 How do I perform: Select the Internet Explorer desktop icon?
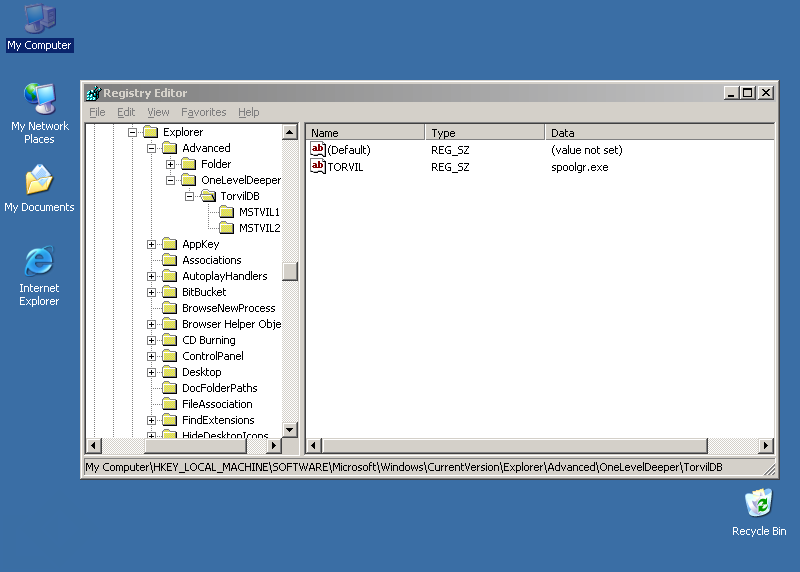39,276
